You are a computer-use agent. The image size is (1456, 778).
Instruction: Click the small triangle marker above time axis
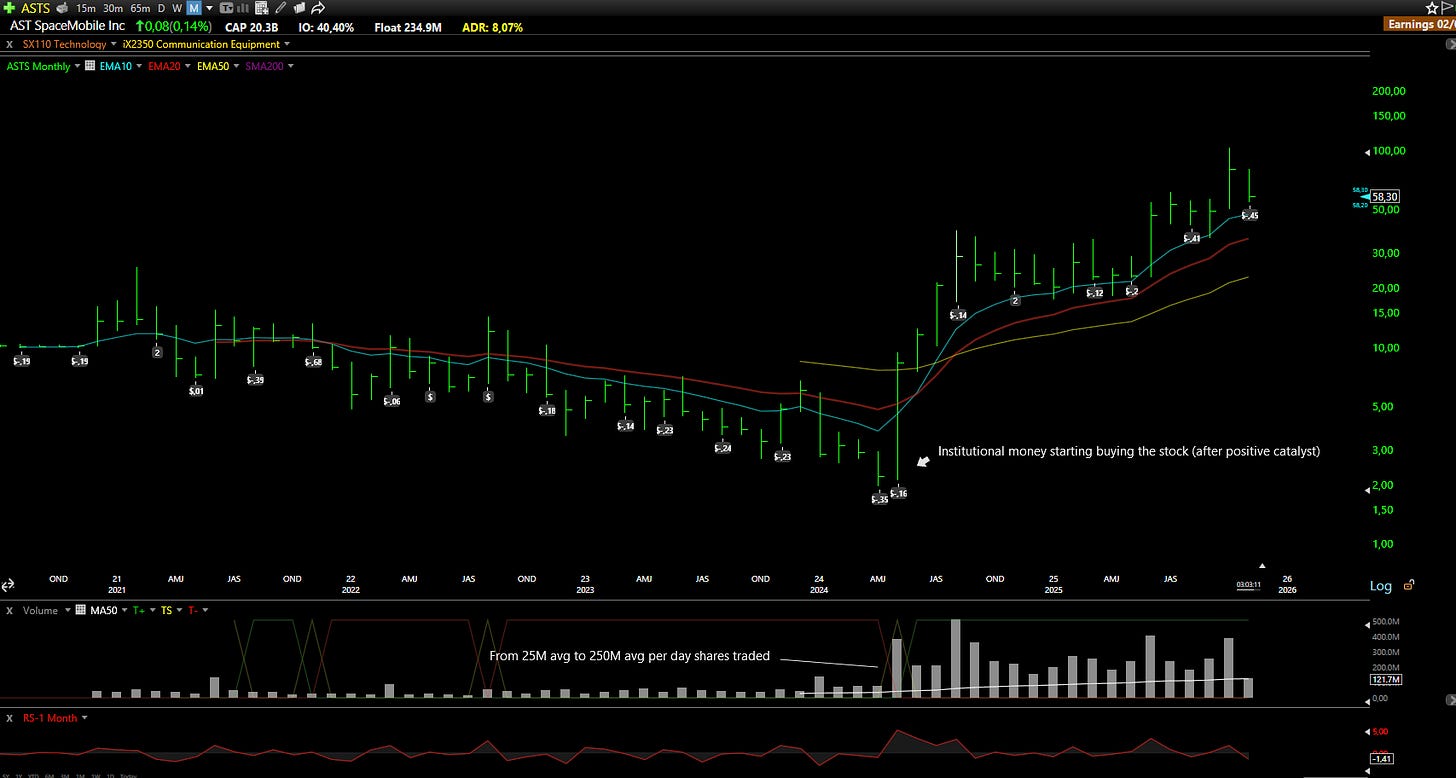click(x=1262, y=565)
